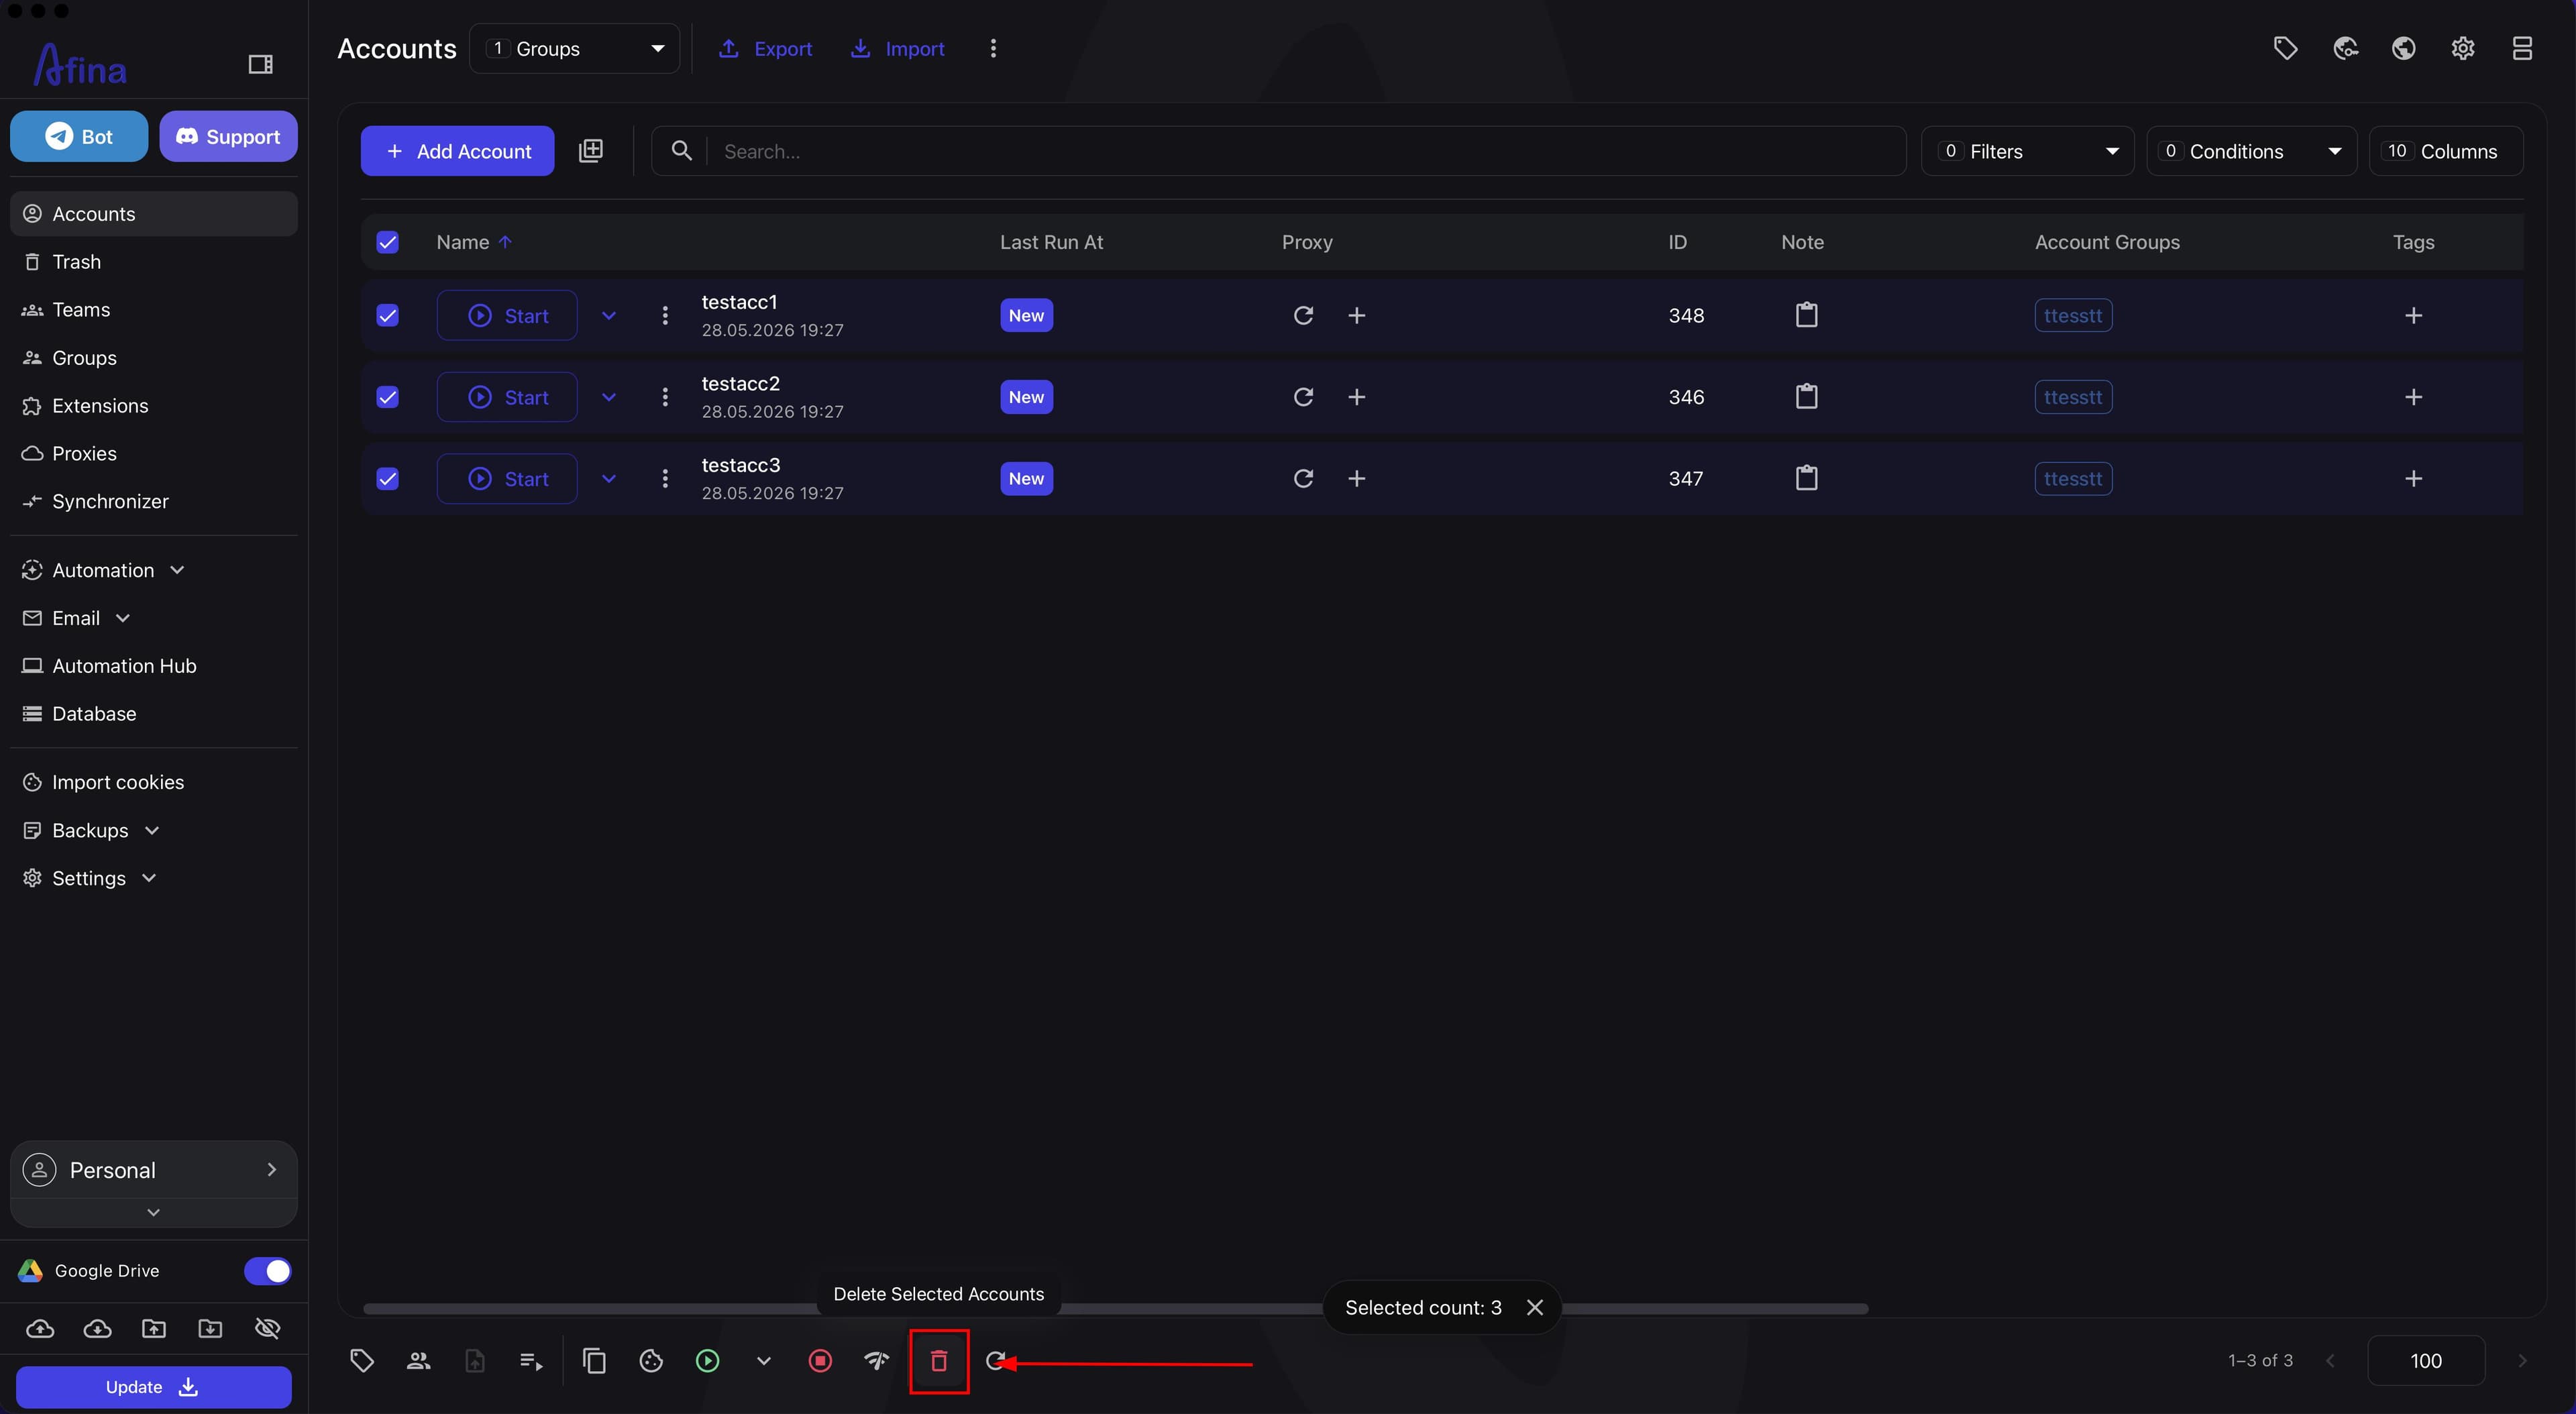Open Extensions in the sidebar
The height and width of the screenshot is (1414, 2576).
click(x=153, y=406)
